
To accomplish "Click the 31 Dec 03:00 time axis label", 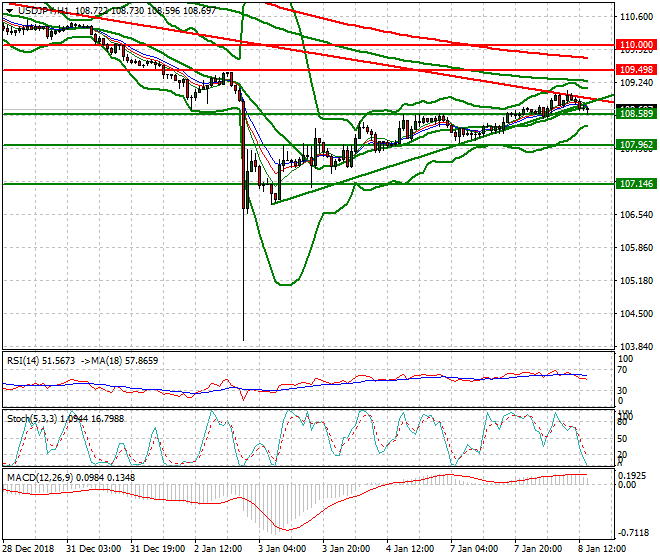I will [x=93, y=549].
